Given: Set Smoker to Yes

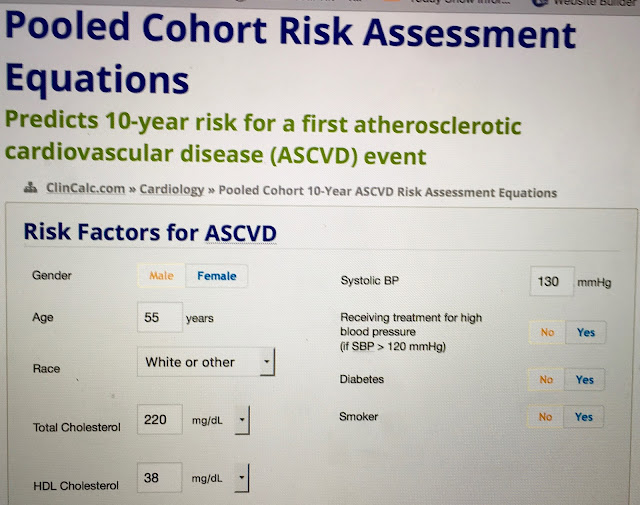Looking at the screenshot, I should coord(584,417).
